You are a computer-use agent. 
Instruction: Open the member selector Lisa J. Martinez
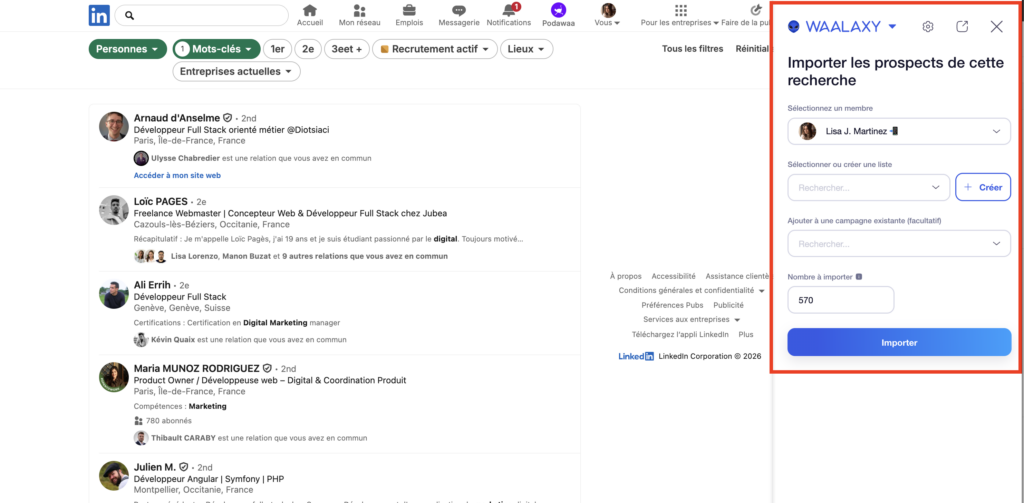coord(899,131)
